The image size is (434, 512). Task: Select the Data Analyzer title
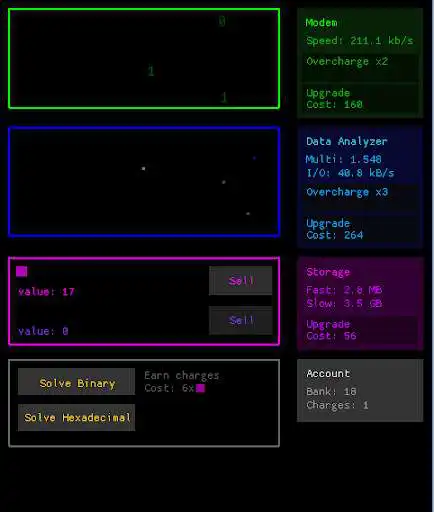pyautogui.click(x=347, y=141)
